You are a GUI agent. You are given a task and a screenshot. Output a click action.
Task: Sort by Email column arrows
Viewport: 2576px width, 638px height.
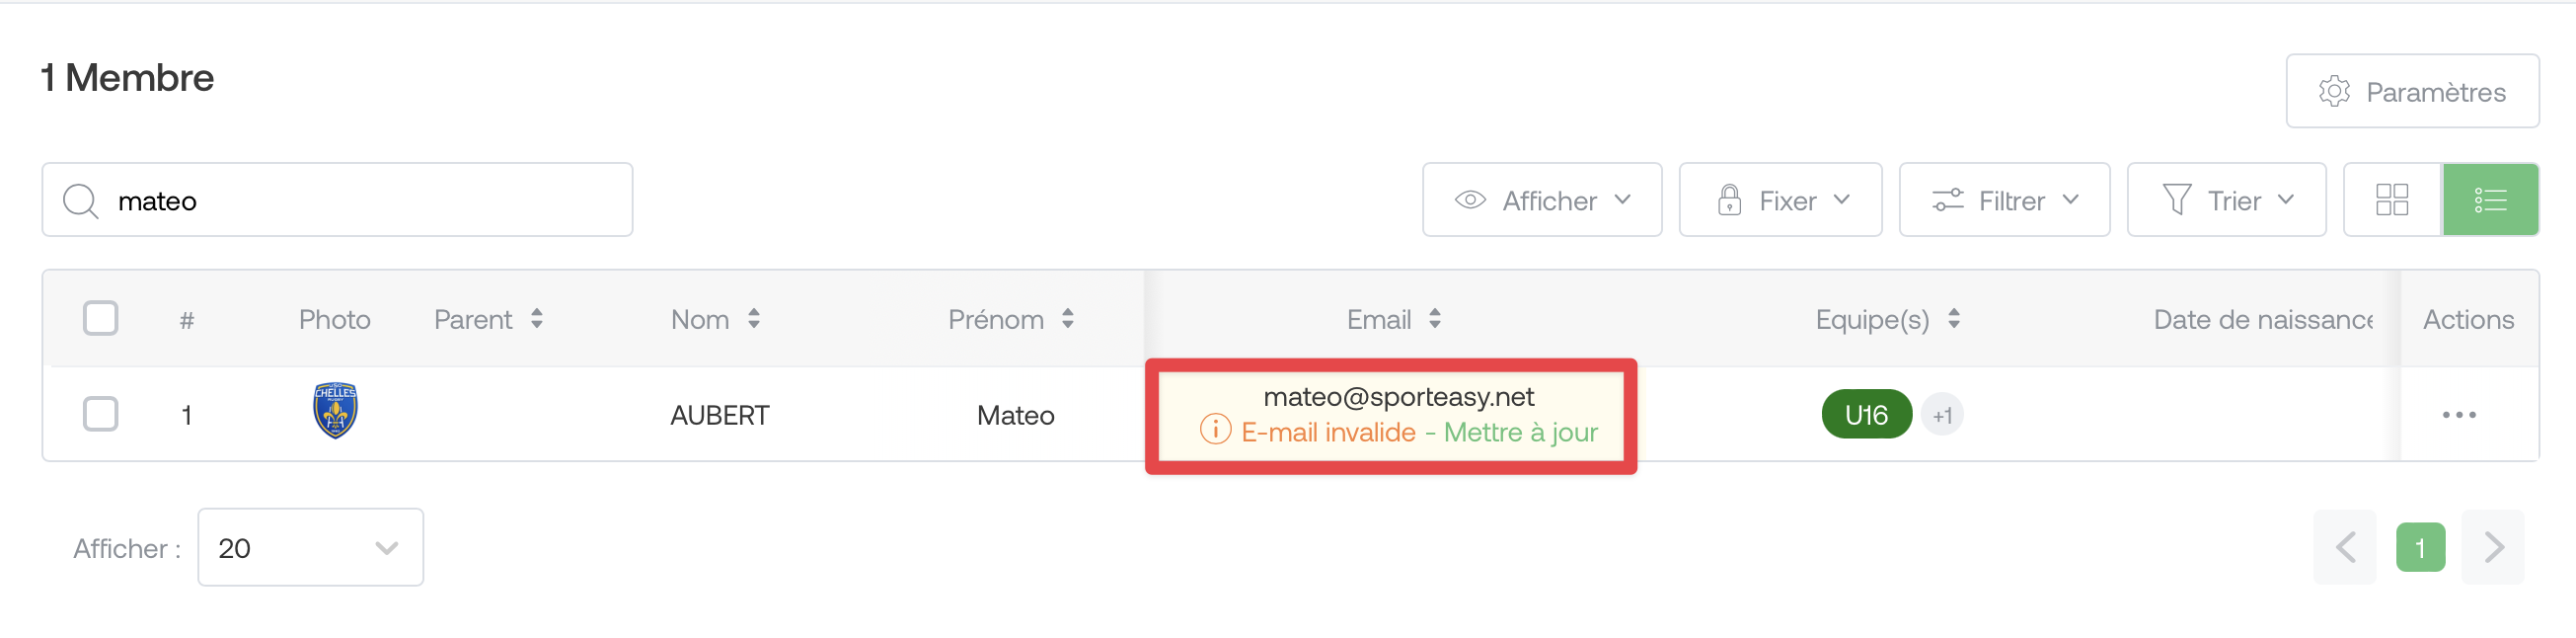click(1435, 319)
